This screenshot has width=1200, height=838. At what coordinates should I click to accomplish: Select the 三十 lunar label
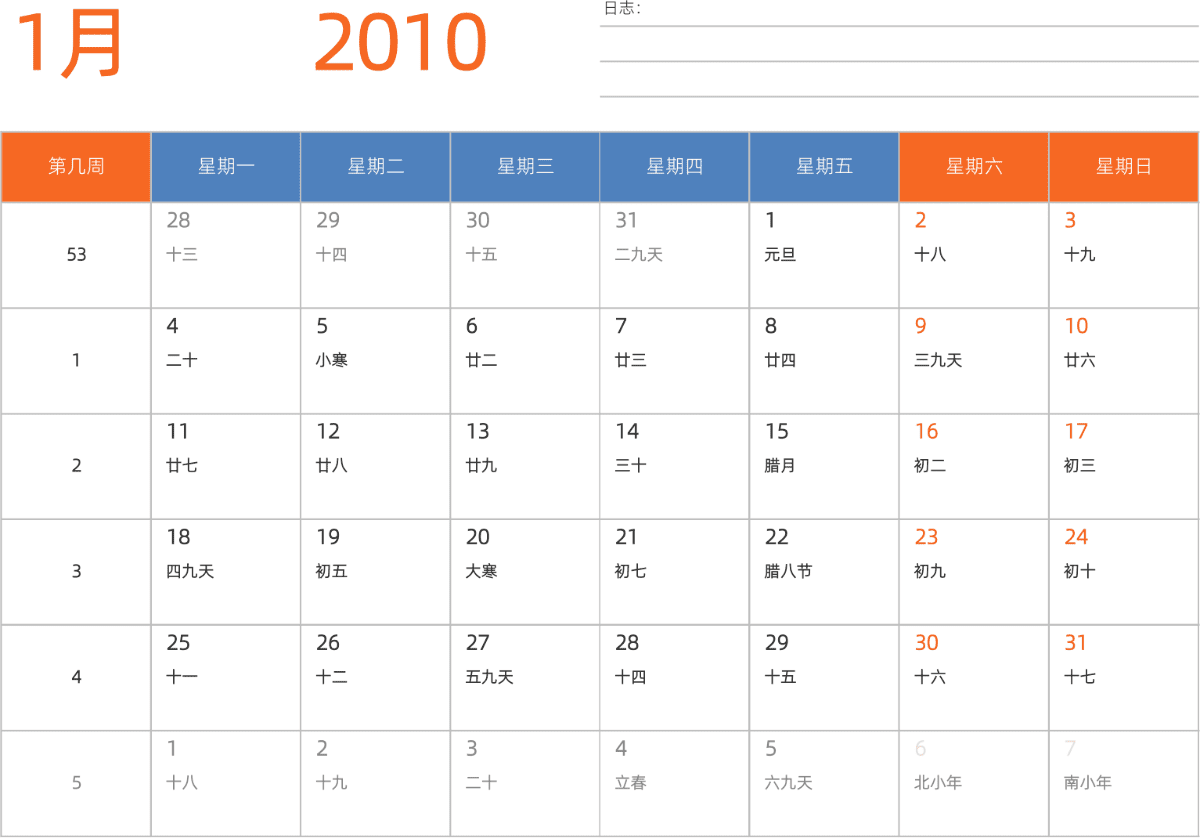[x=631, y=466]
